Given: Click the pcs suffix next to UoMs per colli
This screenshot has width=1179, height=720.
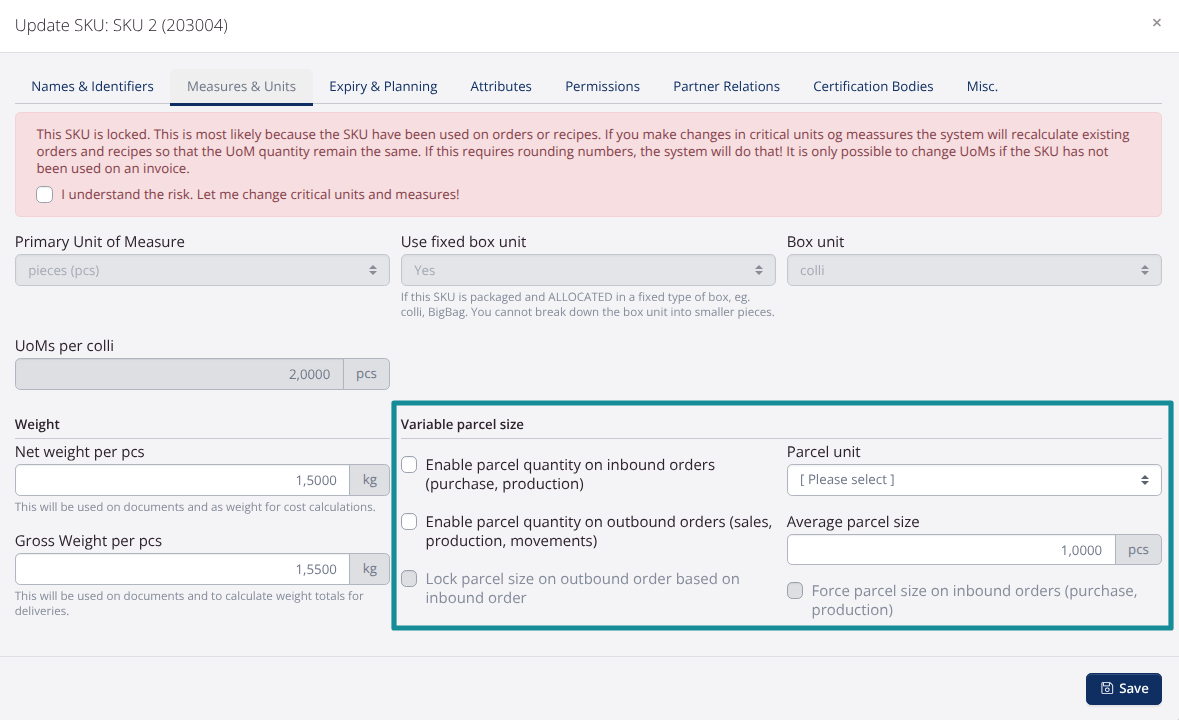Looking at the screenshot, I should click(366, 374).
